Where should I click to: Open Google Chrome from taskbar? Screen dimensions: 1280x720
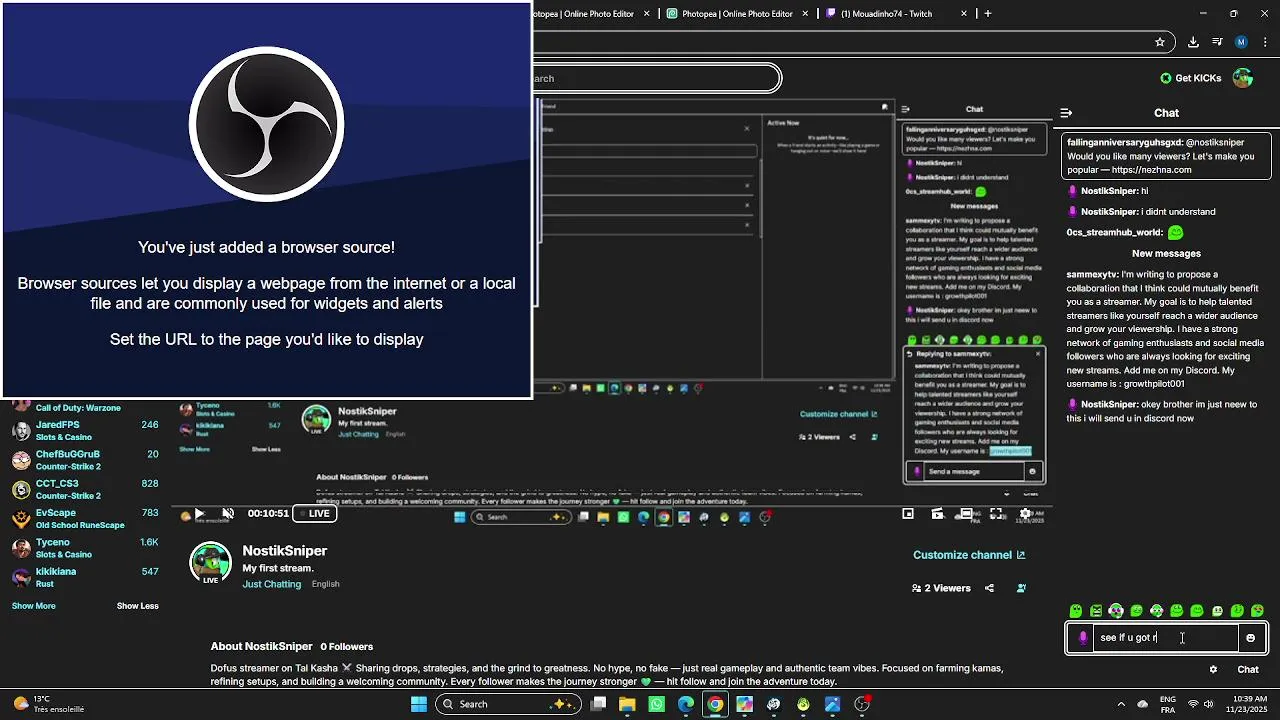coord(715,704)
